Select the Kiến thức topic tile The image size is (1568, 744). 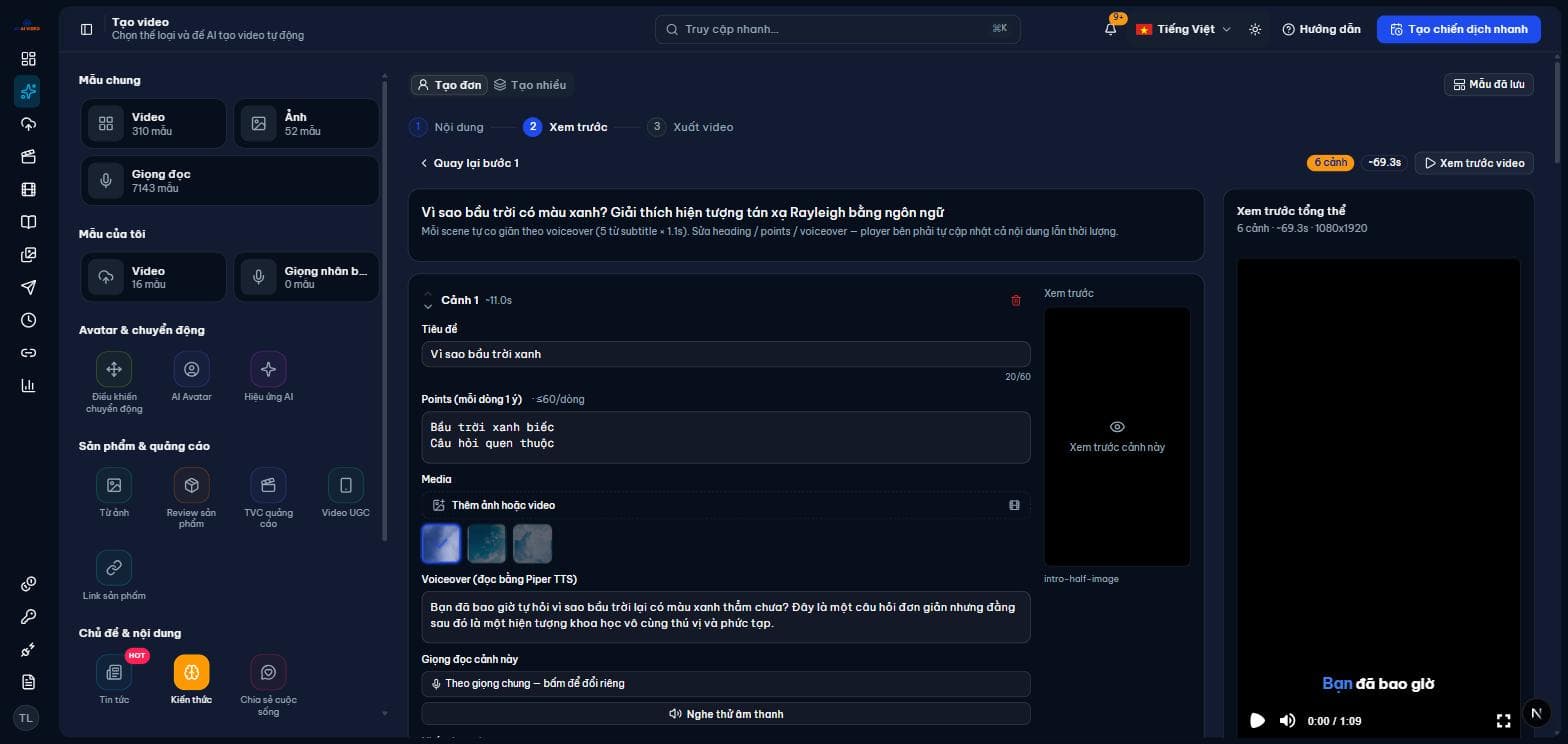pos(191,680)
